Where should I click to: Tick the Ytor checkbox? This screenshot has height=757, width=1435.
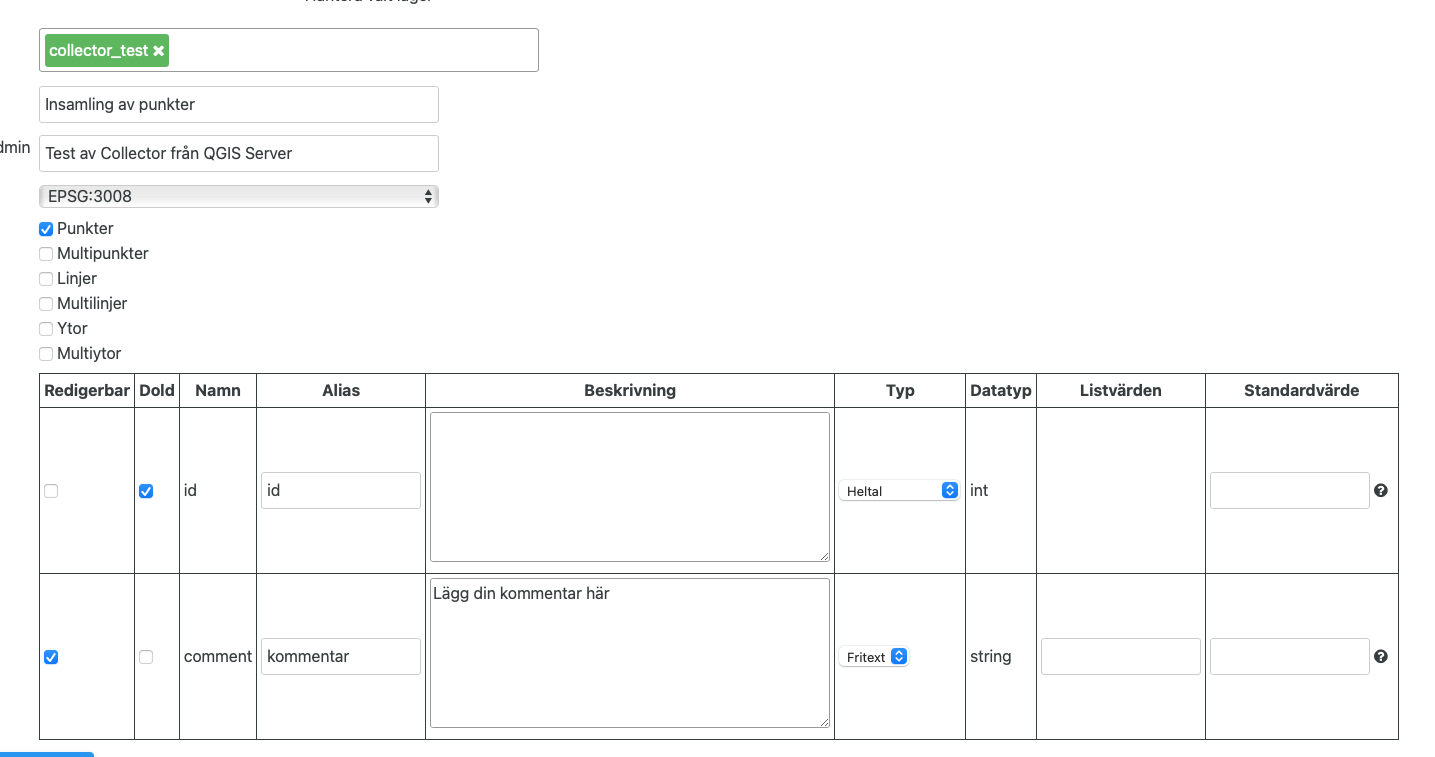coord(46,329)
